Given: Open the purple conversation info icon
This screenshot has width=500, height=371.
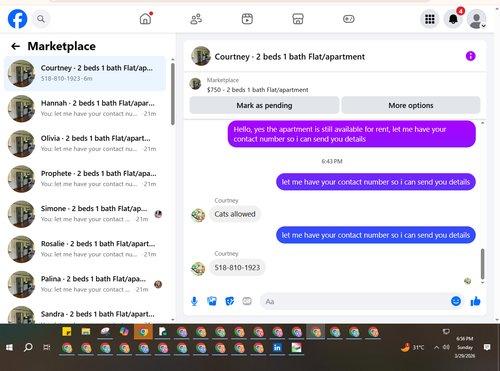Looking at the screenshot, I should tap(470, 56).
